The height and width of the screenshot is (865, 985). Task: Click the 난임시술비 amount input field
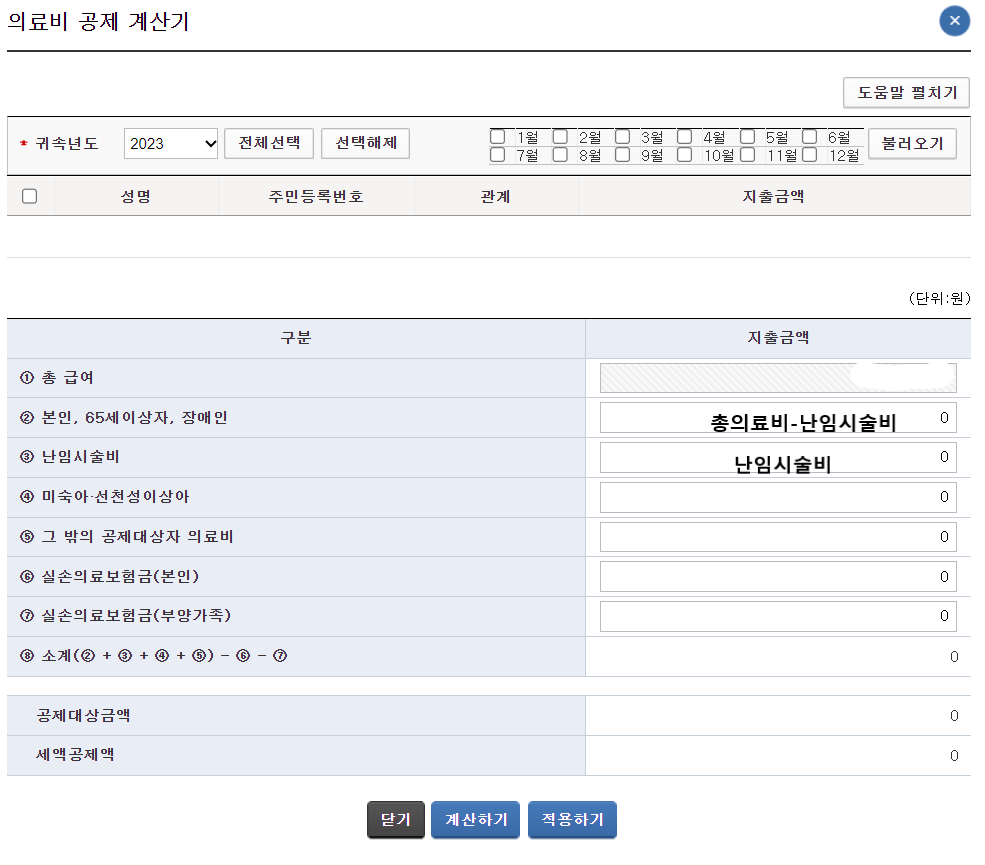tap(778, 457)
